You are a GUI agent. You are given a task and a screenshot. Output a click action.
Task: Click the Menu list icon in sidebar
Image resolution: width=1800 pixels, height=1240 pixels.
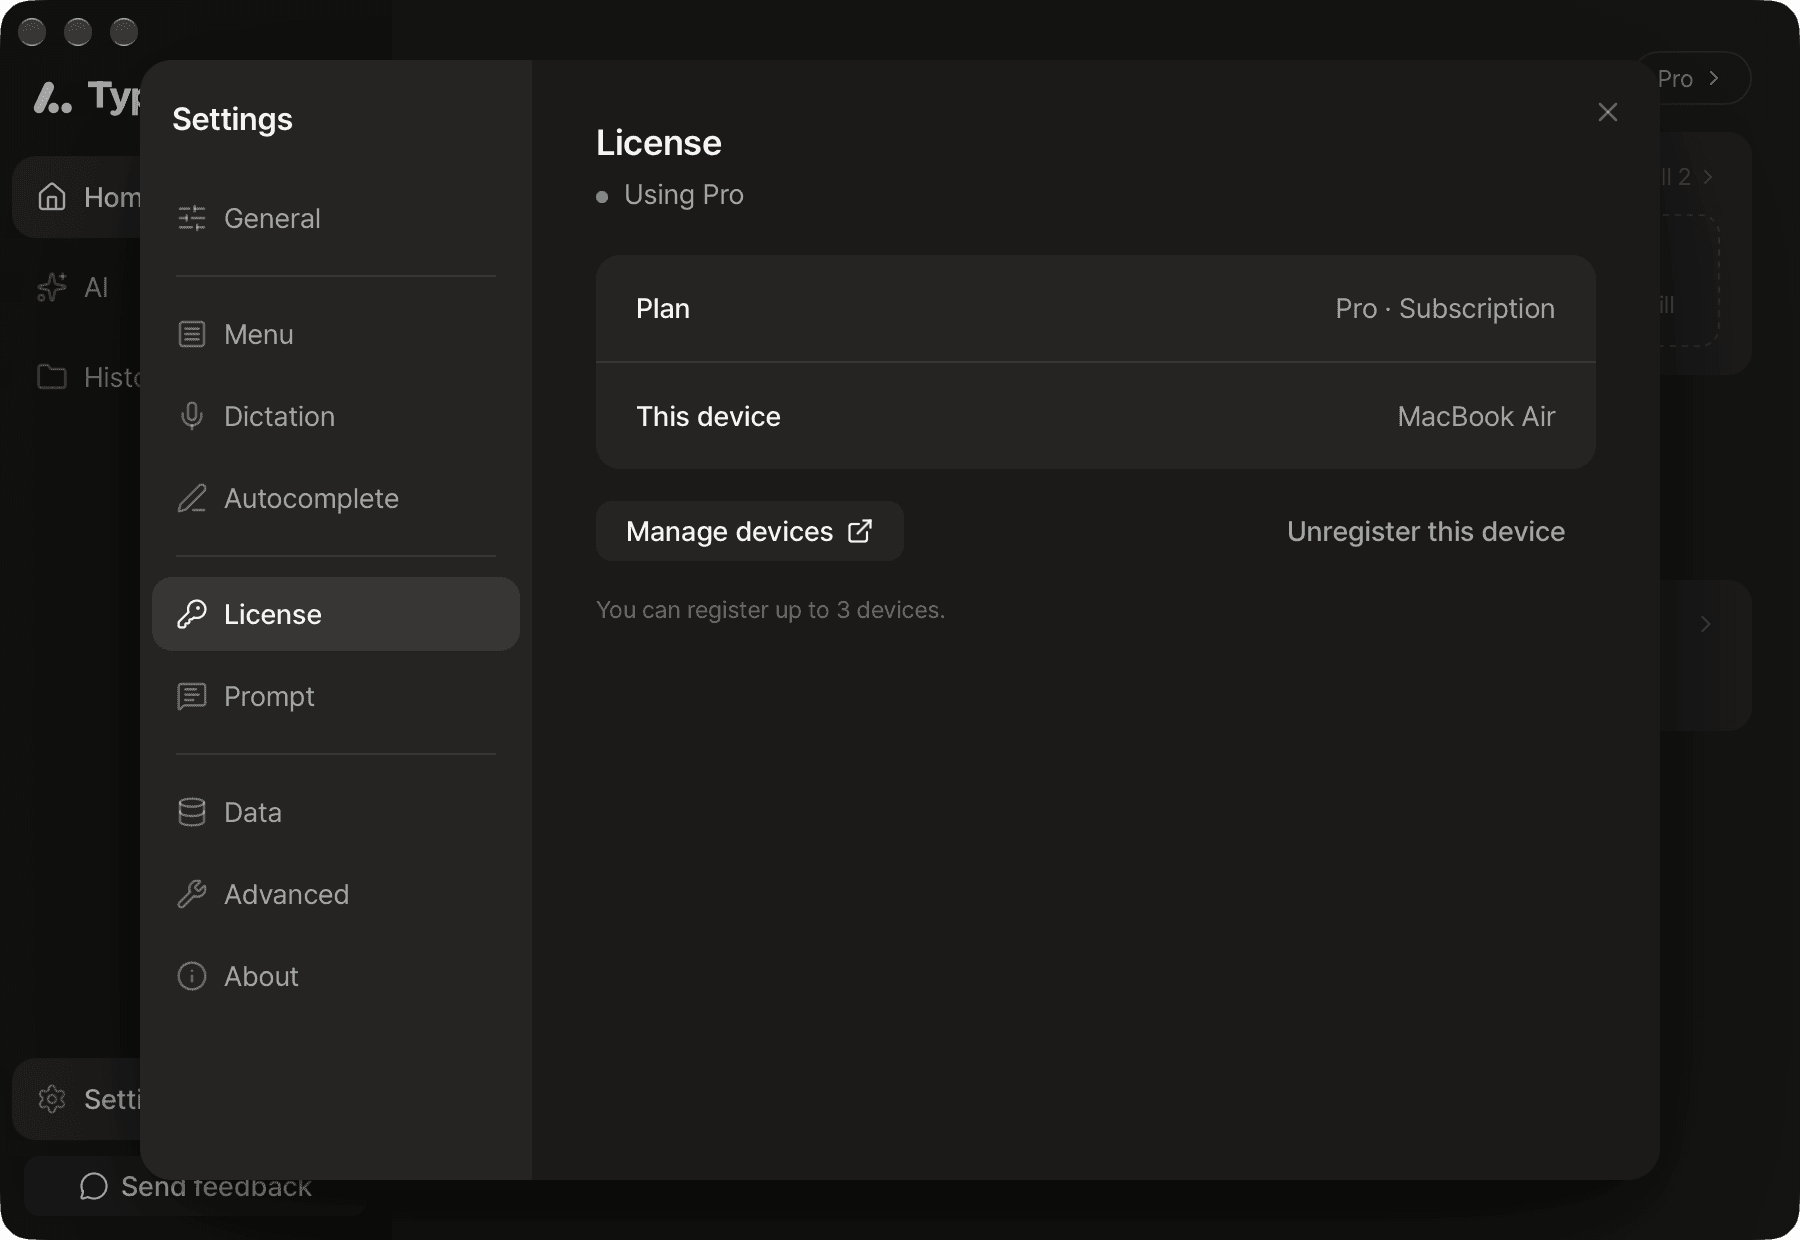click(x=192, y=334)
